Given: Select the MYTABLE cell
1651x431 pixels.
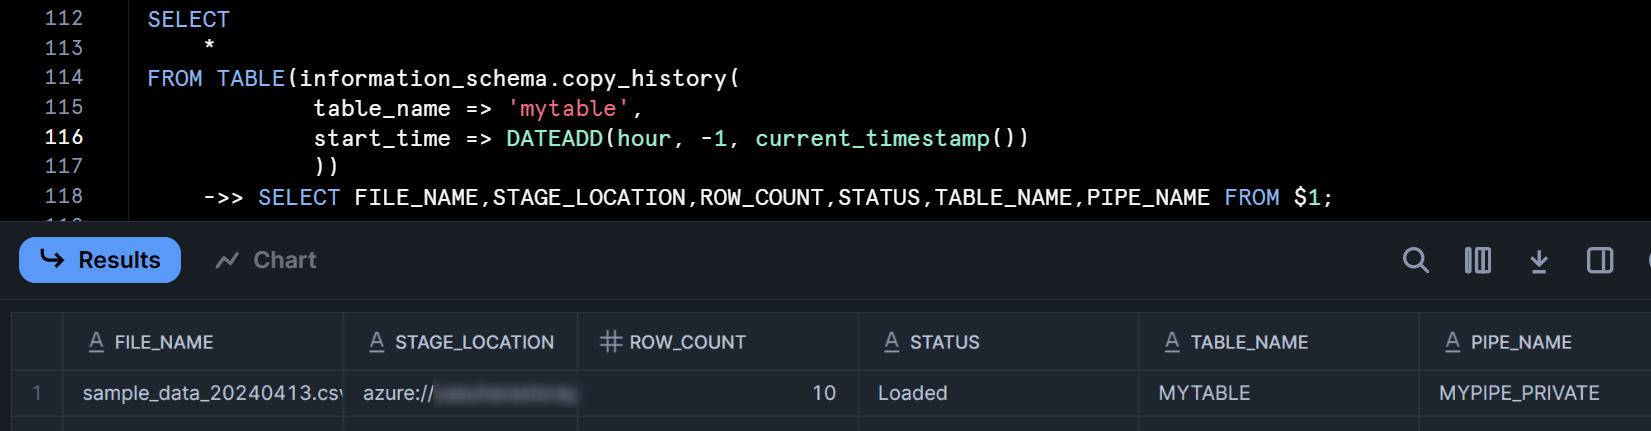Looking at the screenshot, I should click(1278, 393).
